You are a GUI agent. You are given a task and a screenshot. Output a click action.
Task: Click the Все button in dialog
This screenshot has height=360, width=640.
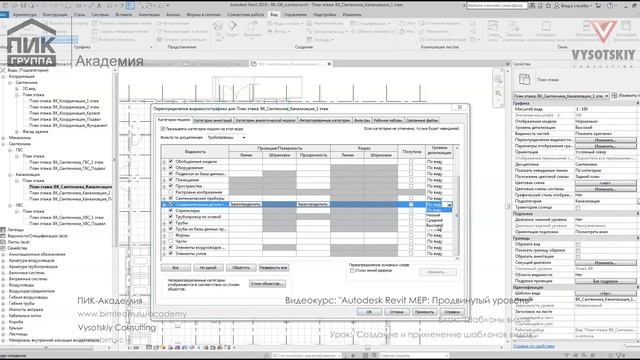pos(176,268)
